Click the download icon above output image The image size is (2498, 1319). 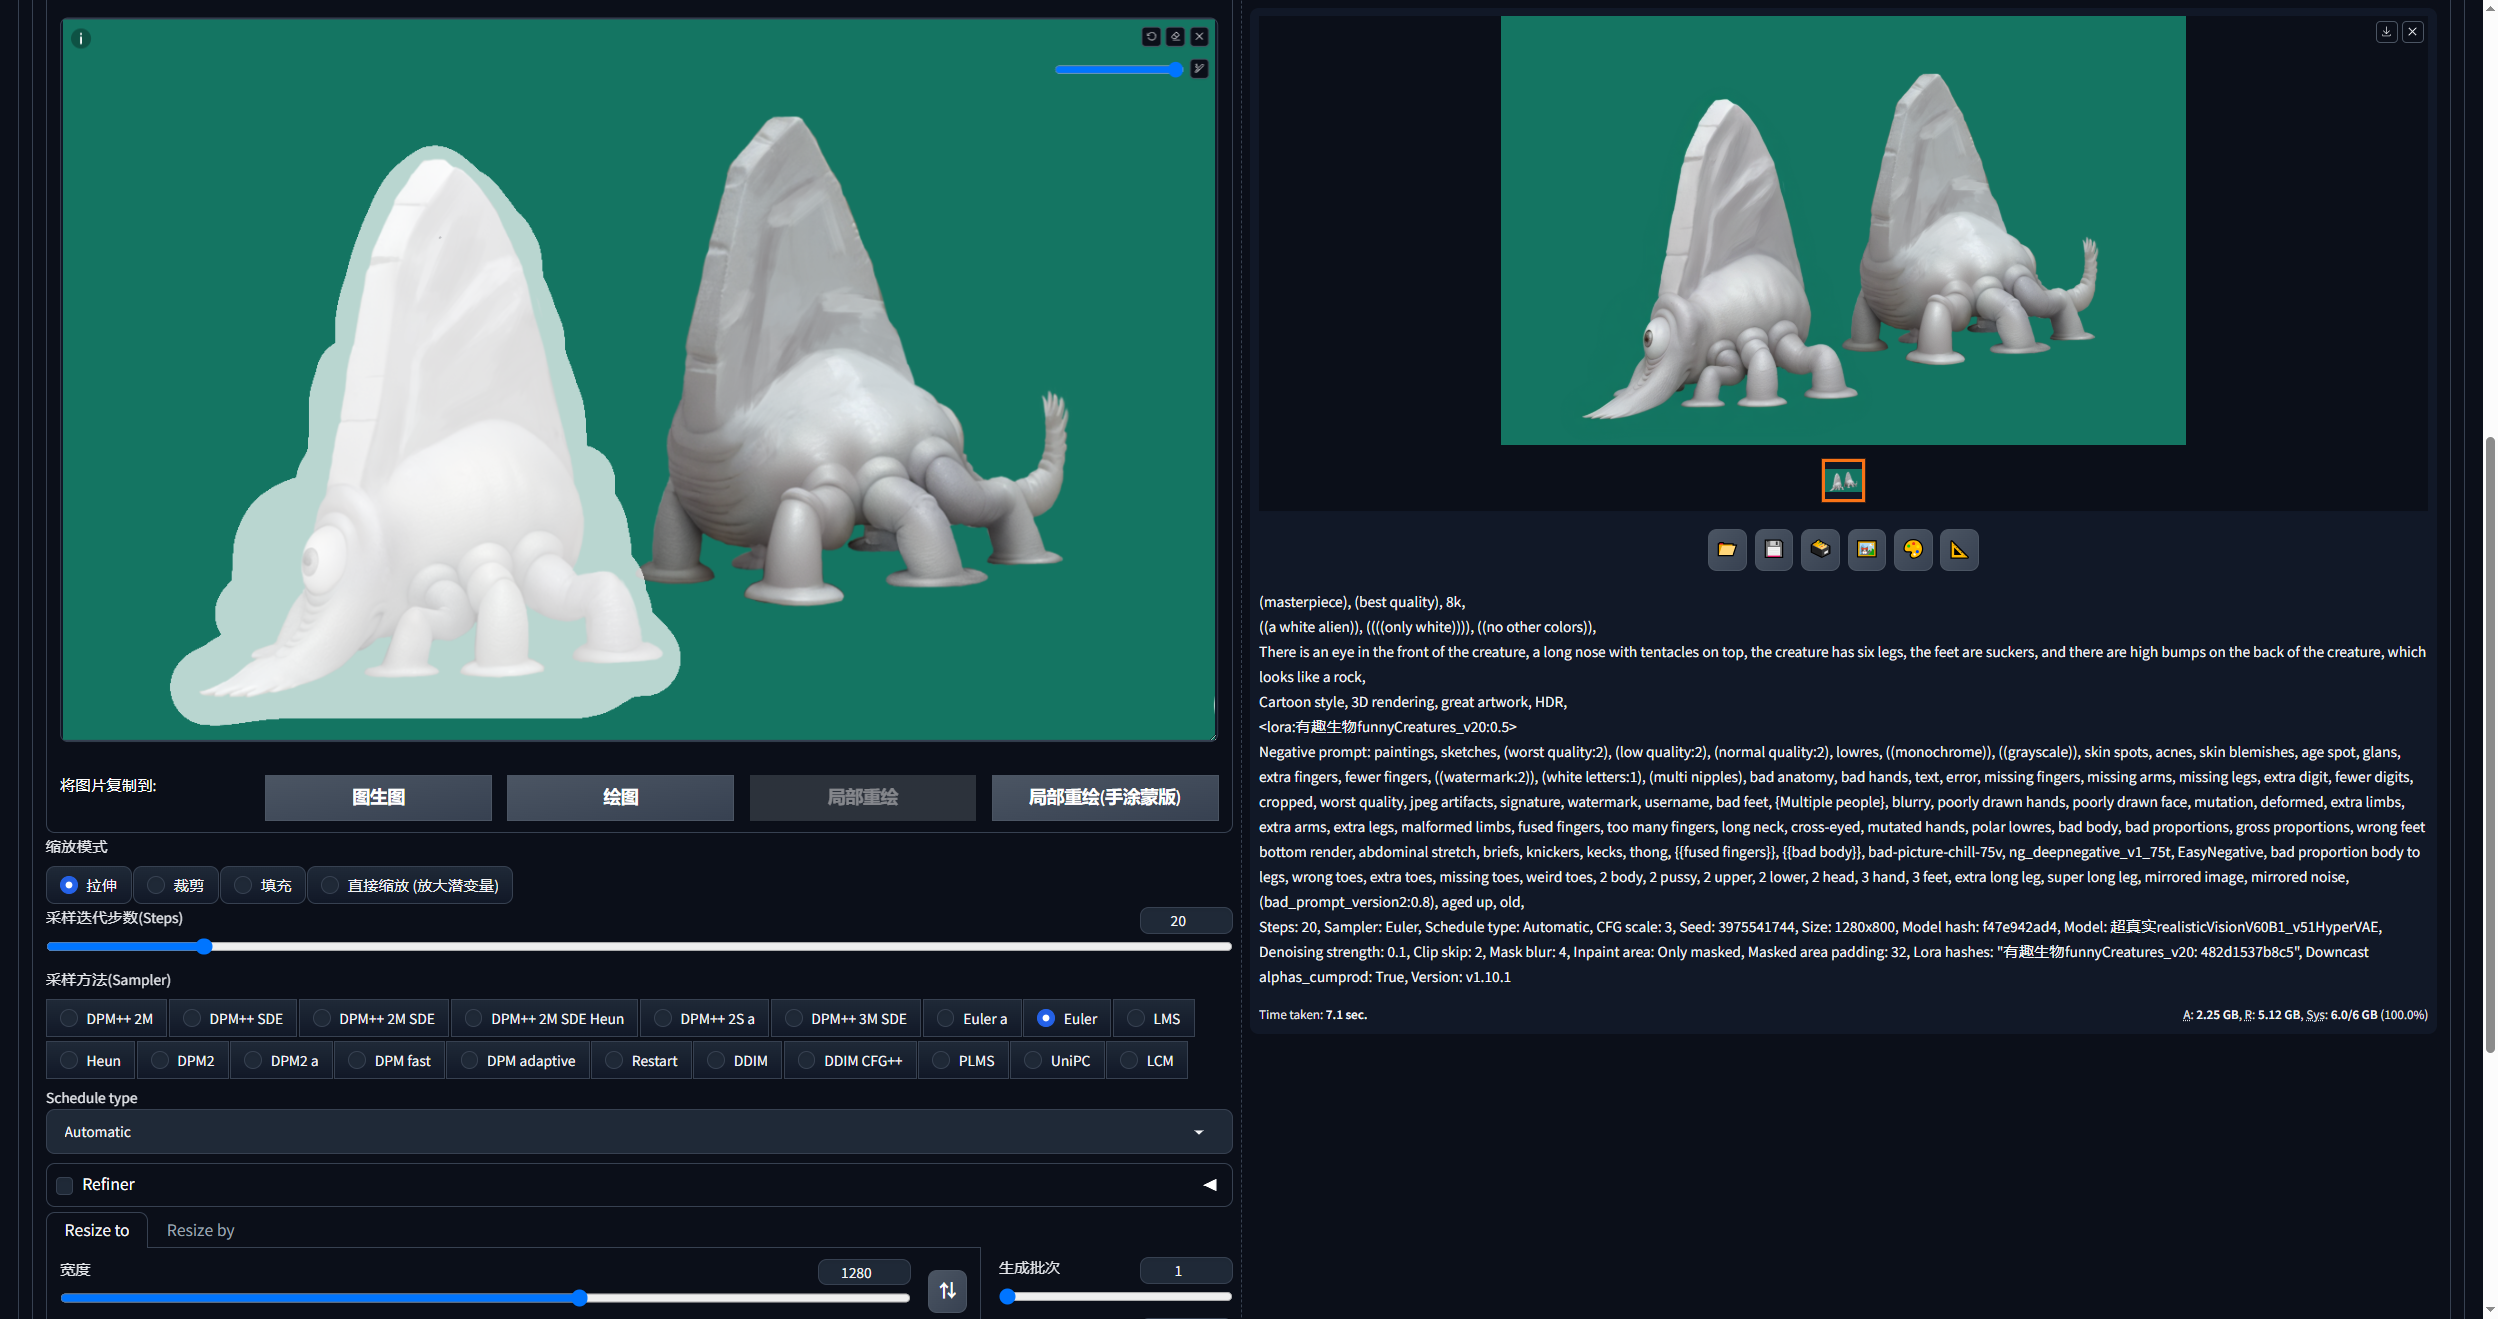[2386, 32]
